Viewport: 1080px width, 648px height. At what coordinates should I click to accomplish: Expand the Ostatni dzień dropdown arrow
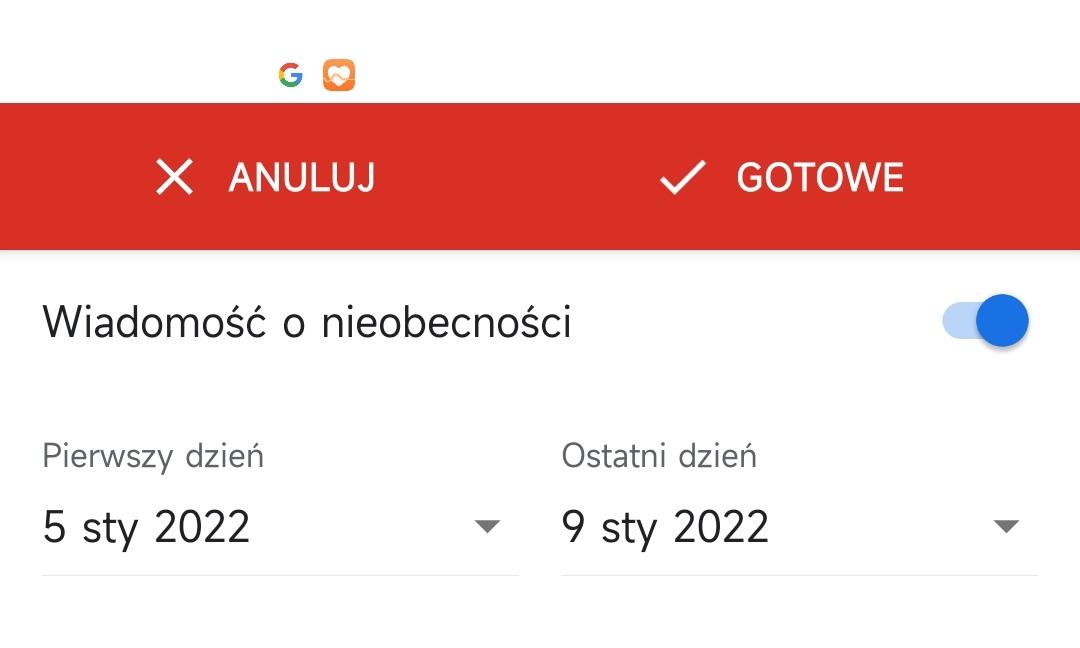[1006, 526]
